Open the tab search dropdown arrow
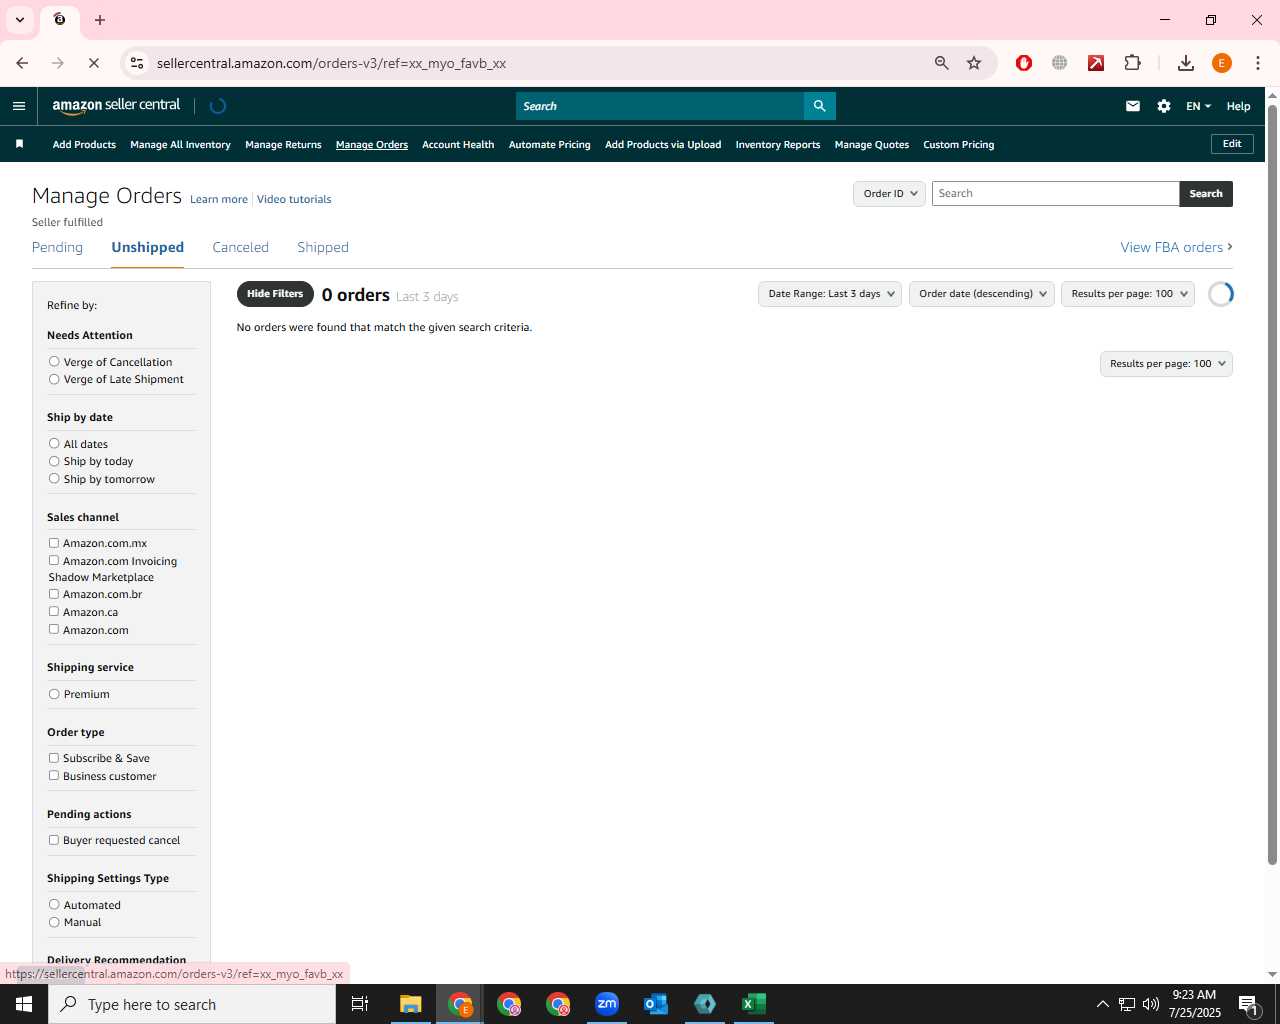 [20, 20]
